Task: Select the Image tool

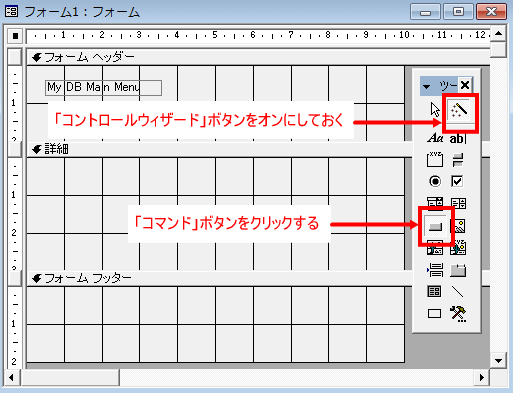Action: [458, 226]
